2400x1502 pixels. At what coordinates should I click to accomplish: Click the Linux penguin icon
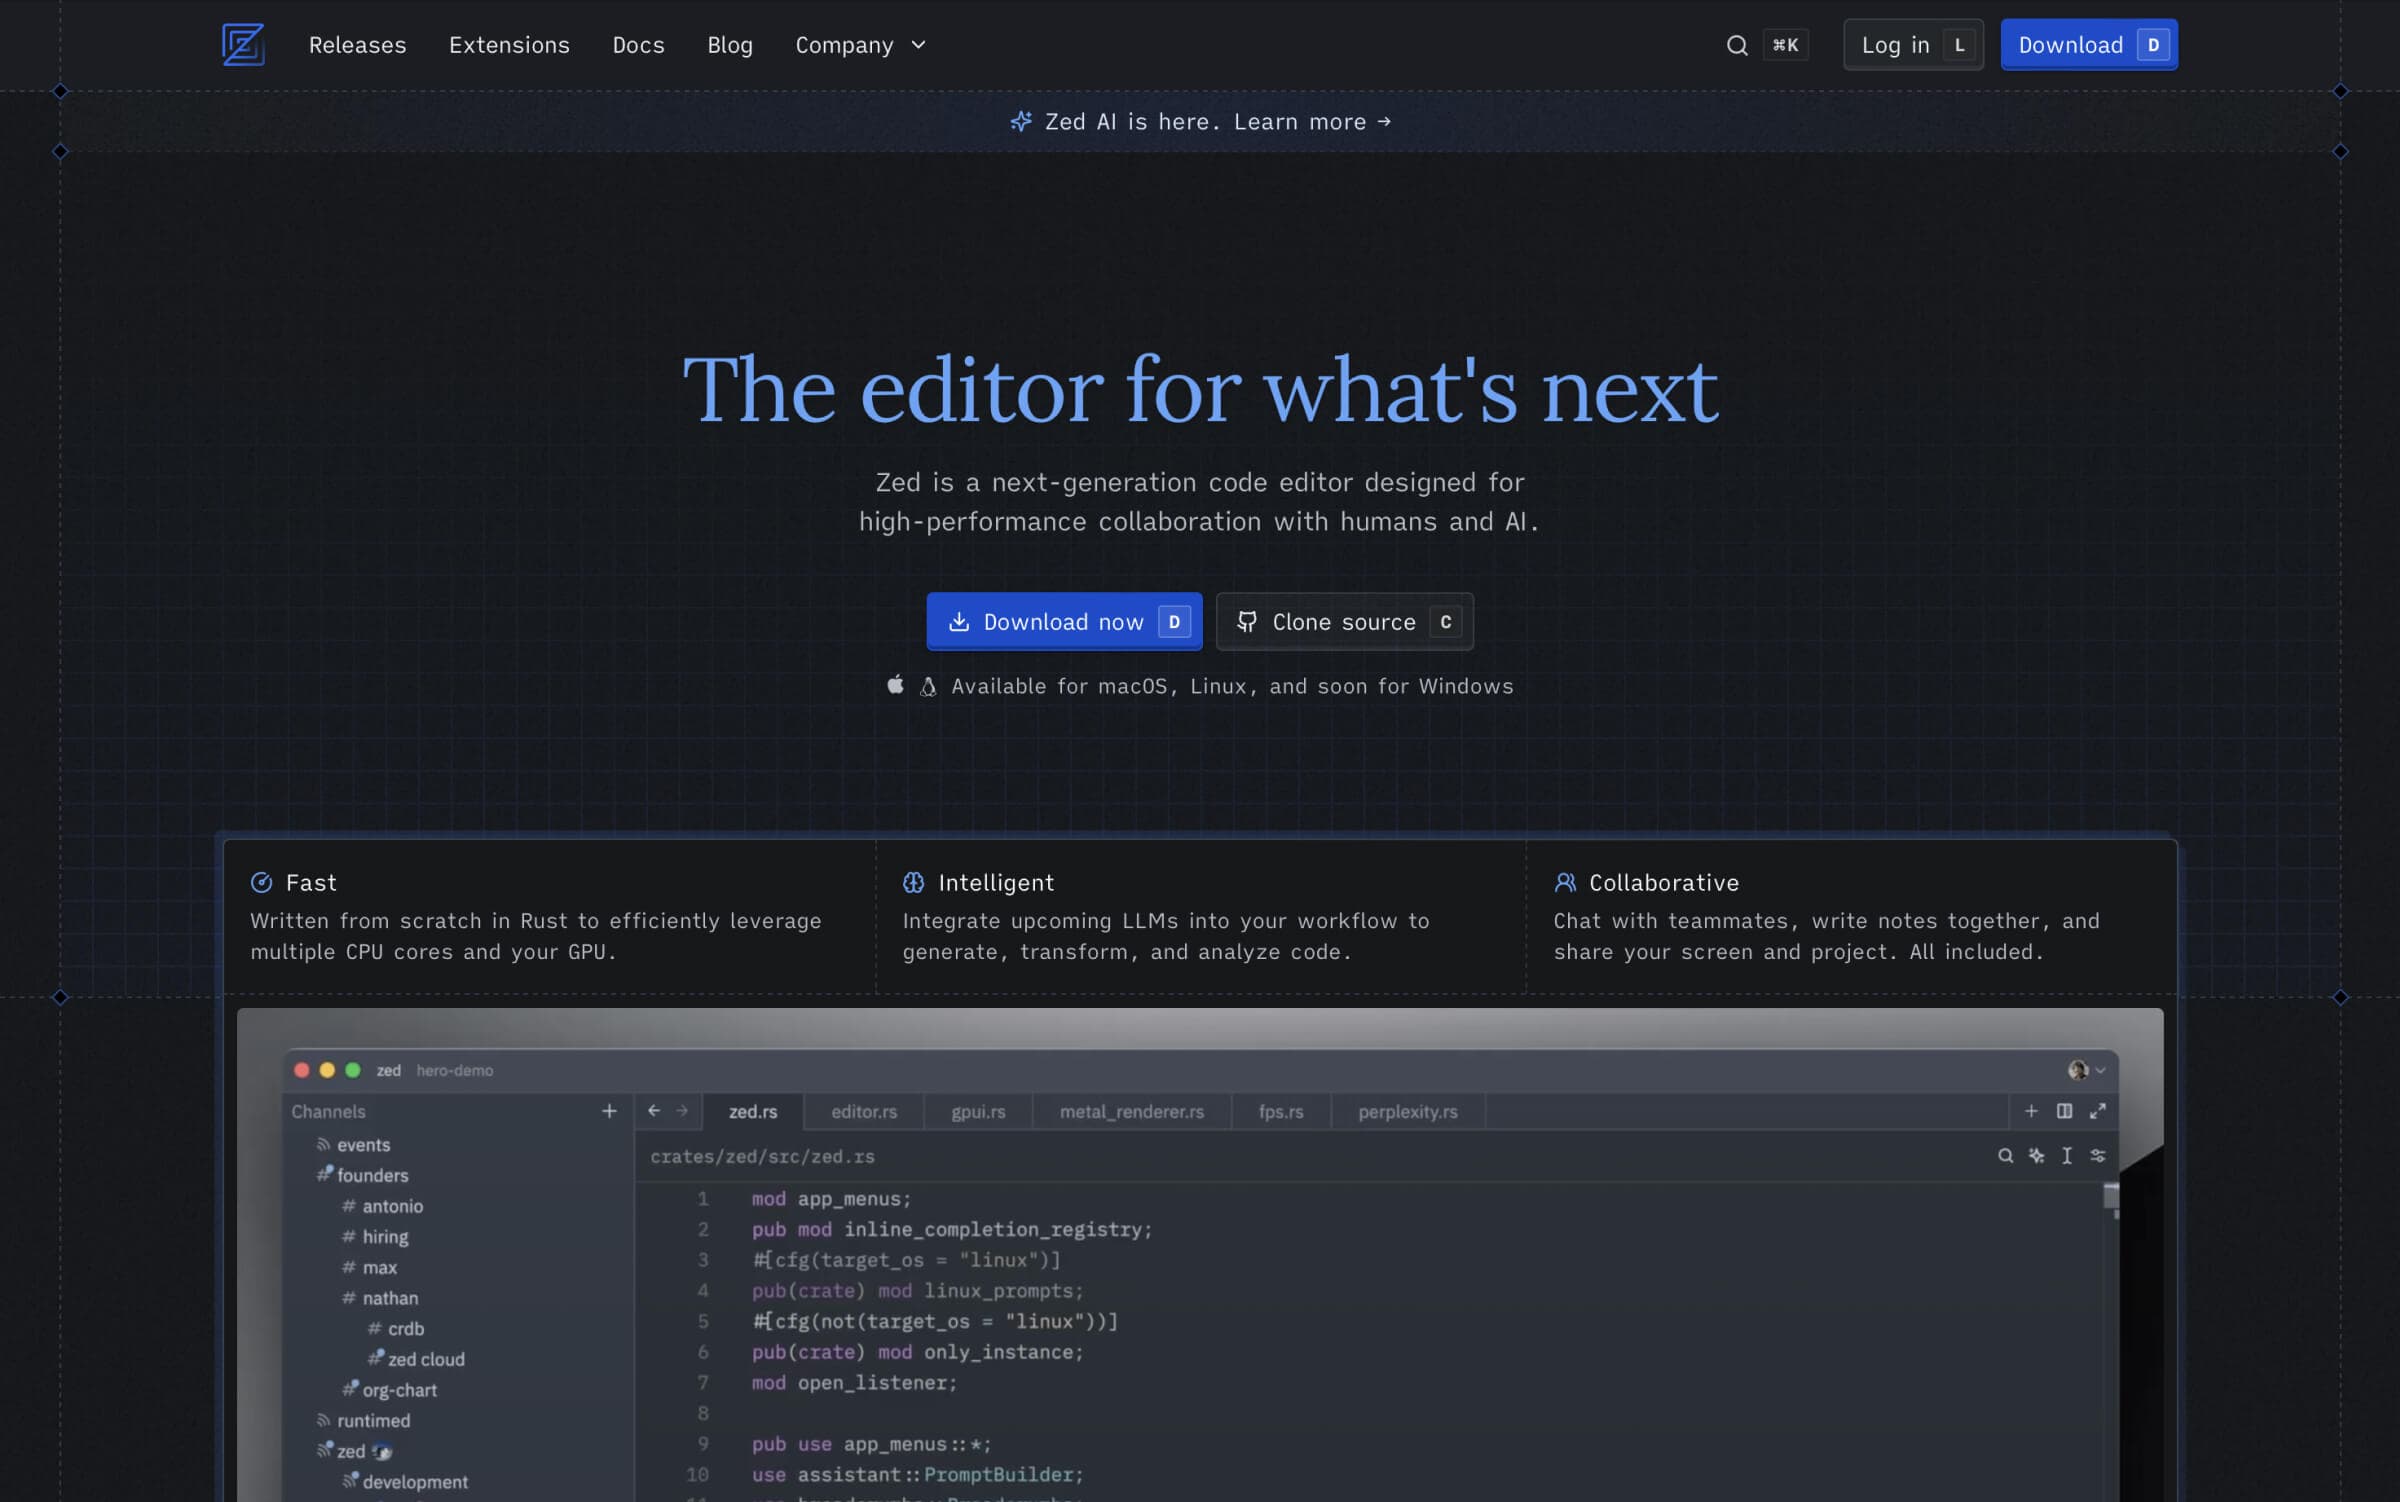928,686
